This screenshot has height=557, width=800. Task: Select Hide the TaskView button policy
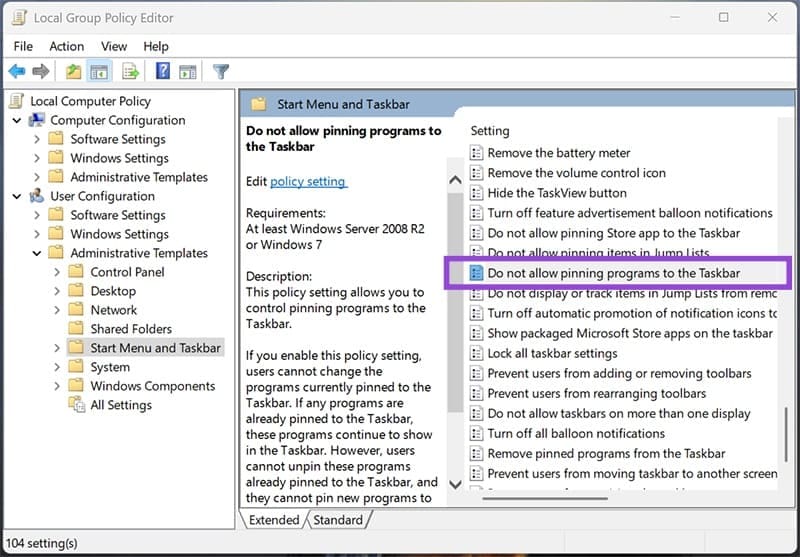557,193
